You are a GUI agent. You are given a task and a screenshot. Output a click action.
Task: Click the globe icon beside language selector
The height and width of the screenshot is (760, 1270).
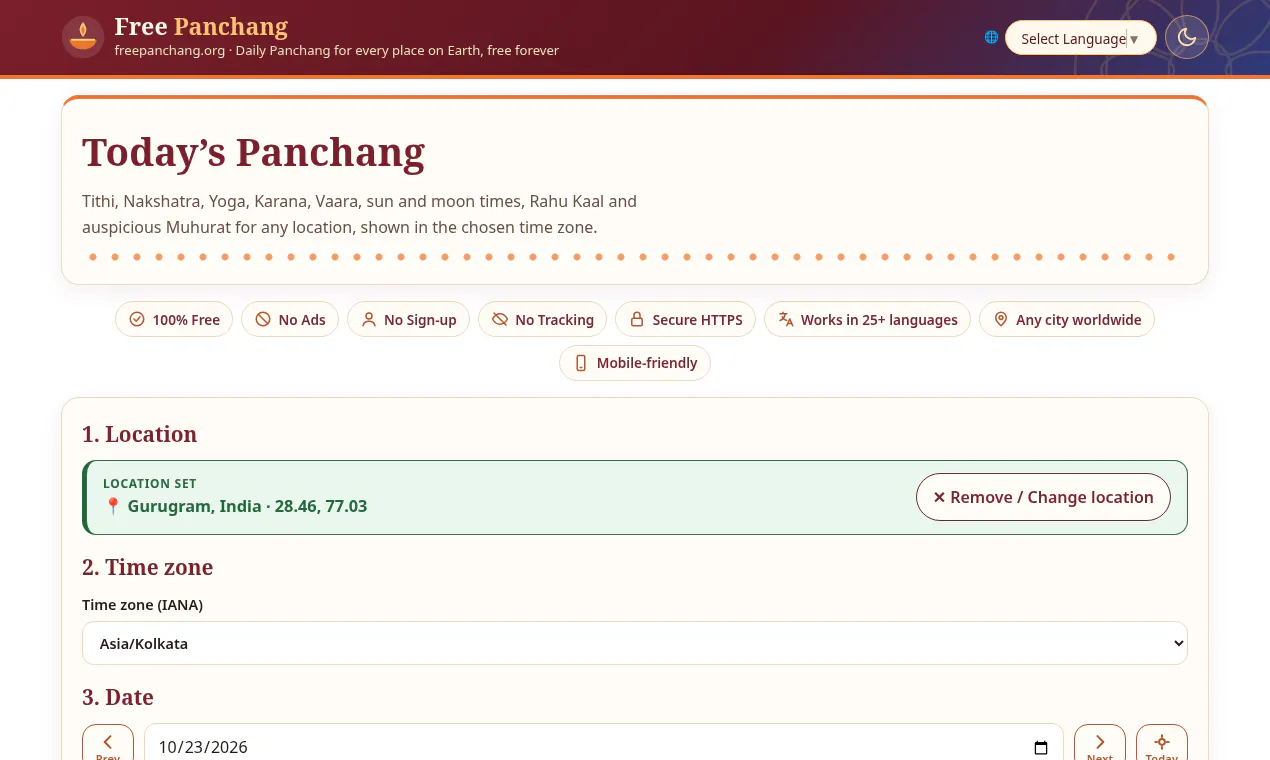(x=991, y=37)
